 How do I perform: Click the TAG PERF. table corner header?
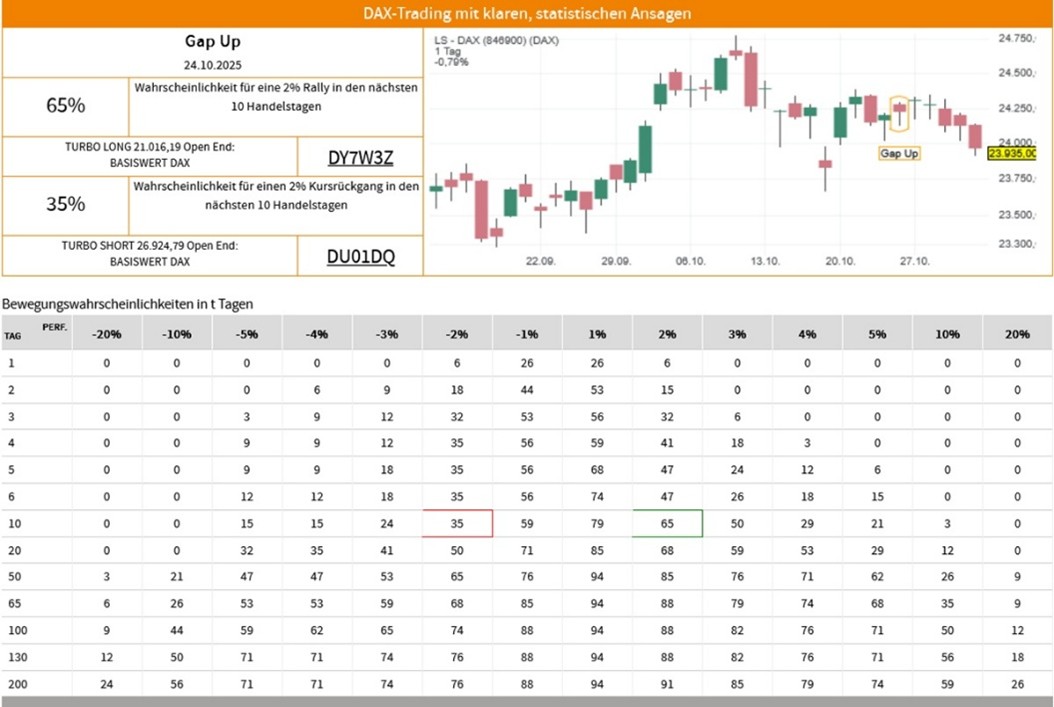pos(36,332)
